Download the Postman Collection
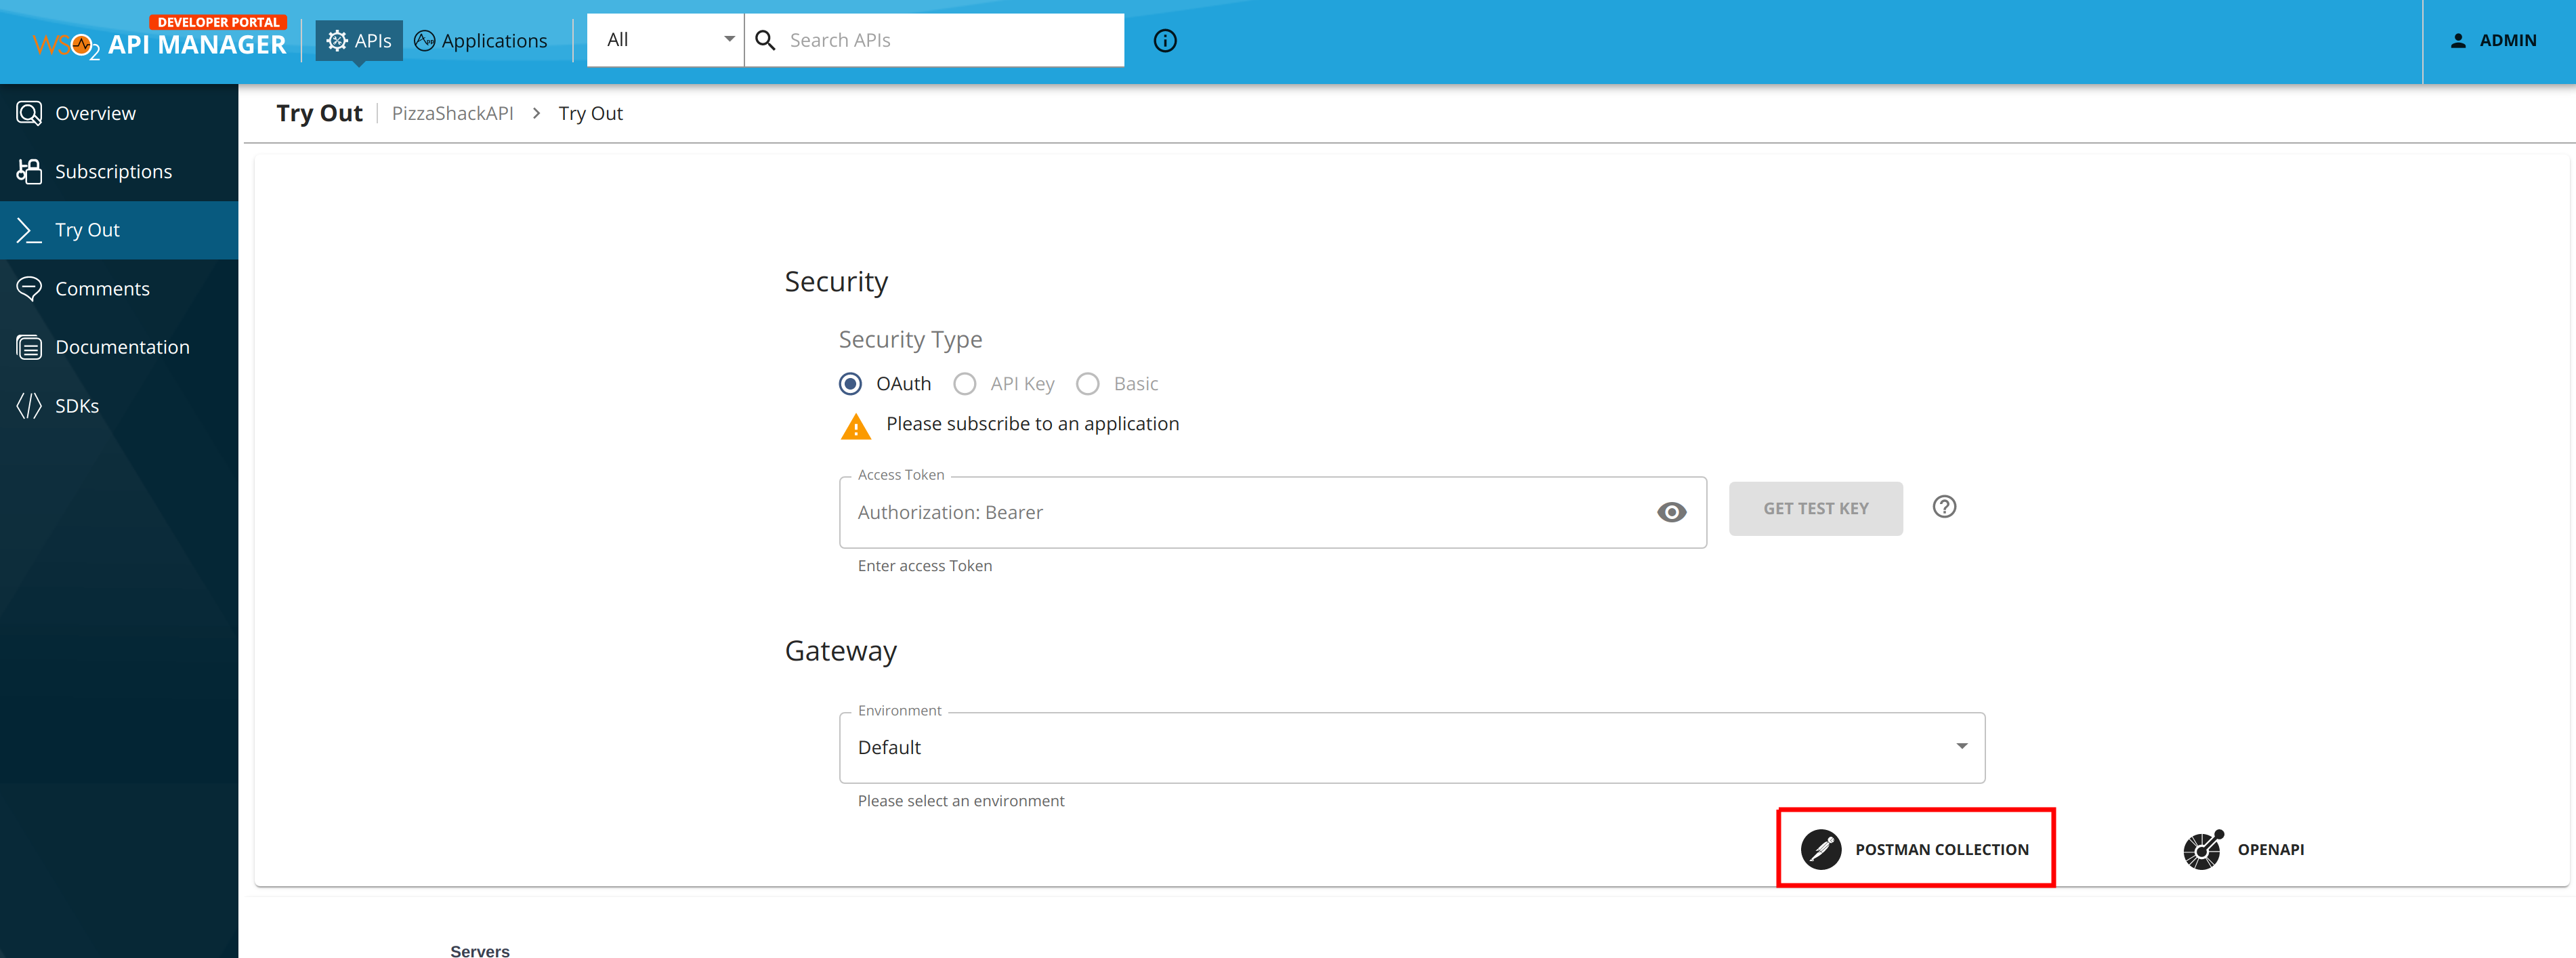The image size is (2576, 958). pyautogui.click(x=1915, y=848)
